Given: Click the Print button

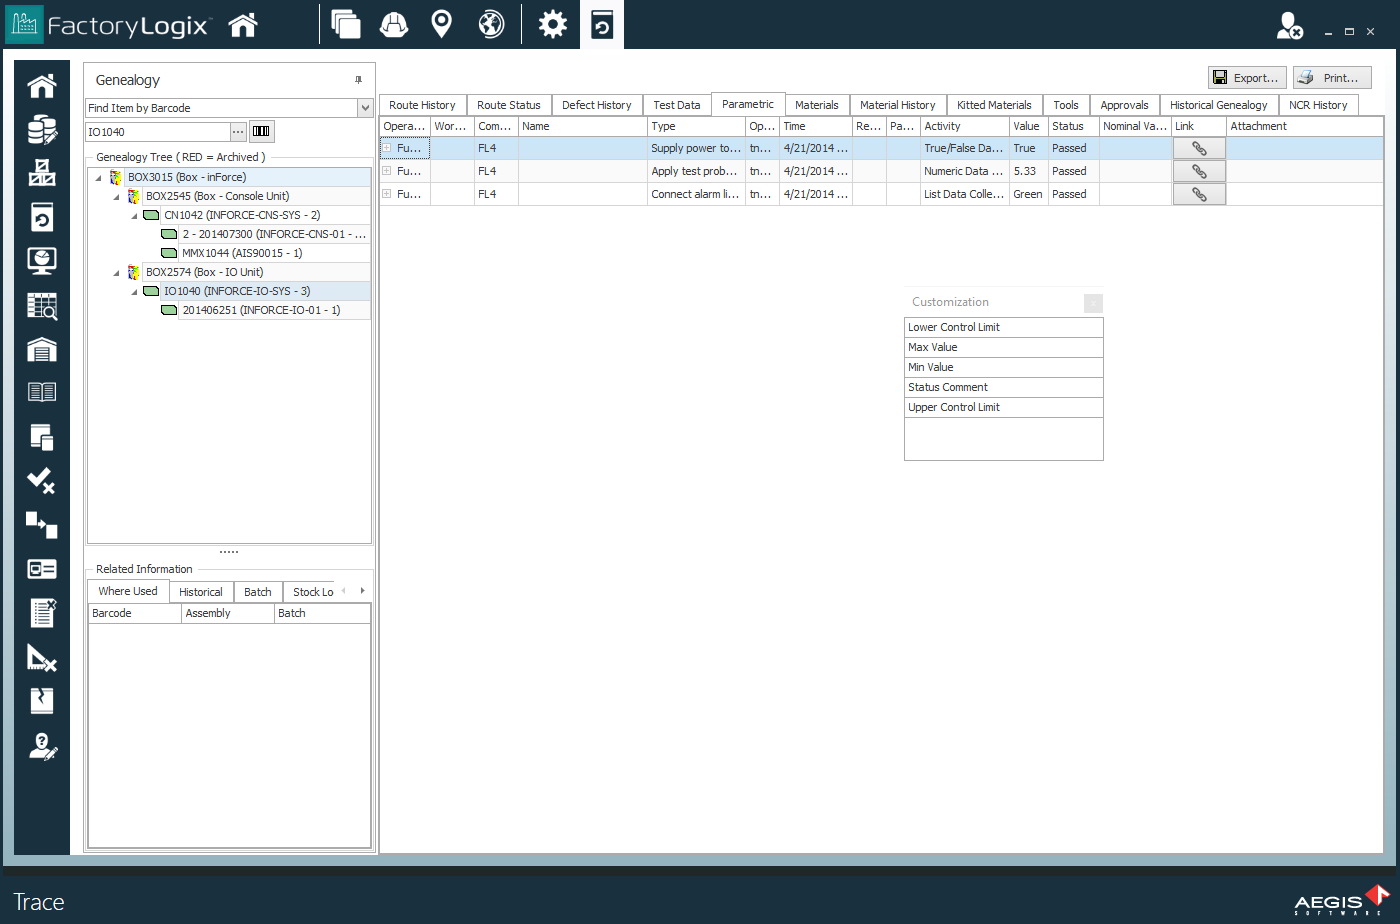Looking at the screenshot, I should pos(1330,77).
